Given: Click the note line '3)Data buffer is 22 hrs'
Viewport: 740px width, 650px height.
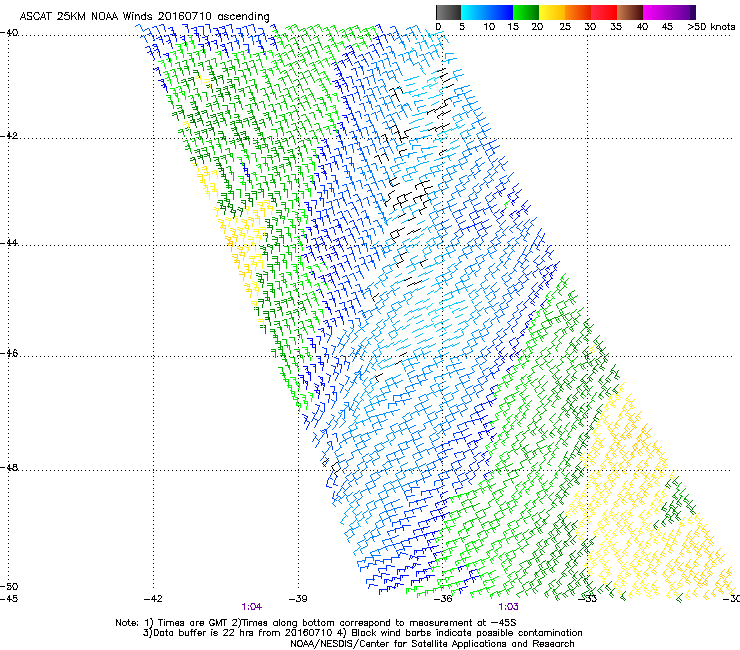Looking at the screenshot, I should pos(362,633).
